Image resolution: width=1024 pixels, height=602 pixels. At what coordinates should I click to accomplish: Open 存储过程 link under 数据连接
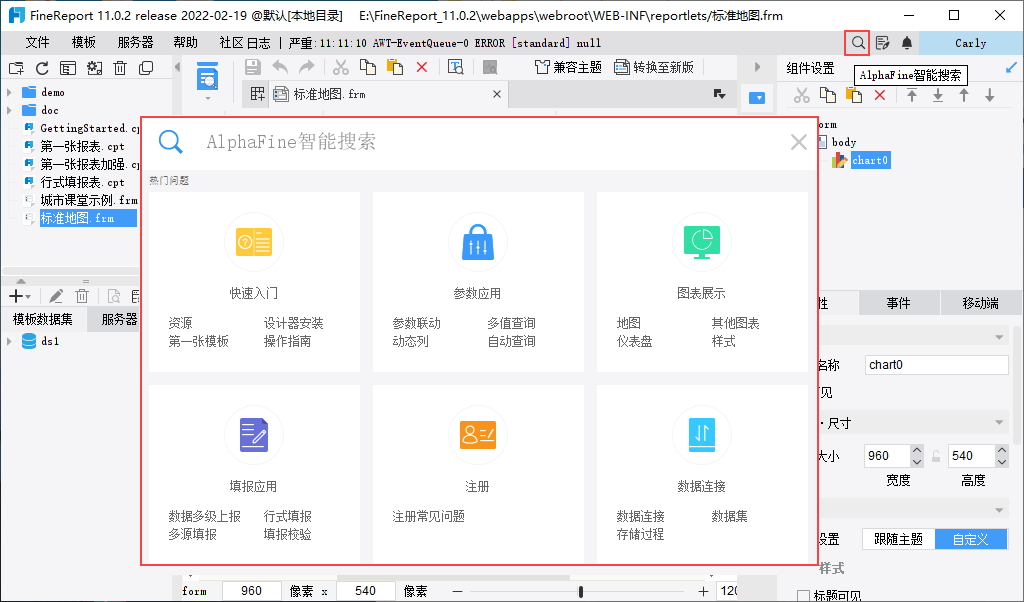(x=641, y=534)
